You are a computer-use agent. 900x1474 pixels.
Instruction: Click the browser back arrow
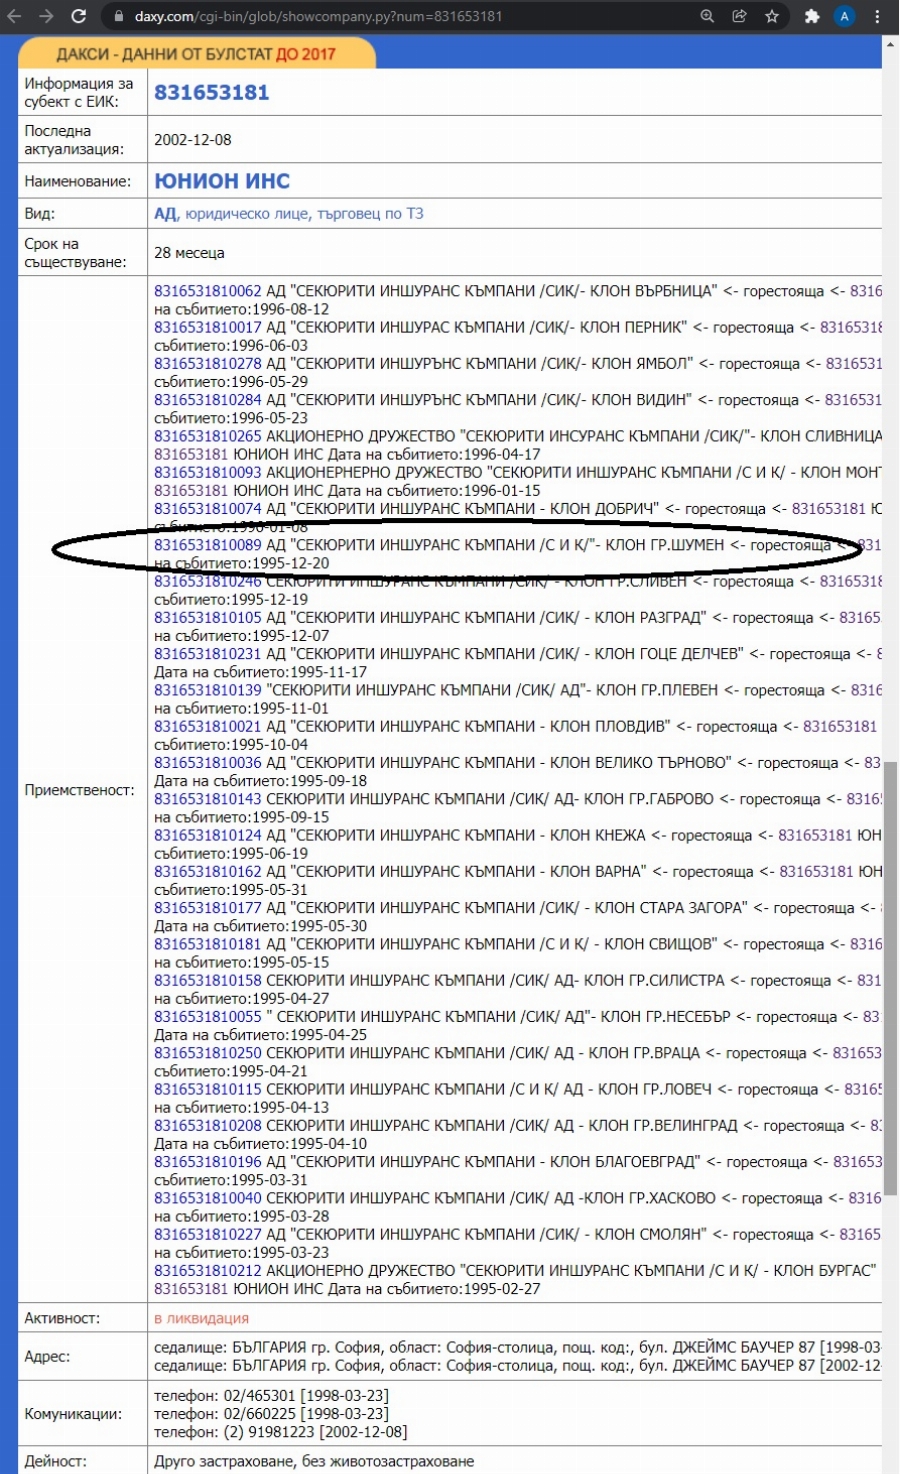pyautogui.click(x=14, y=16)
